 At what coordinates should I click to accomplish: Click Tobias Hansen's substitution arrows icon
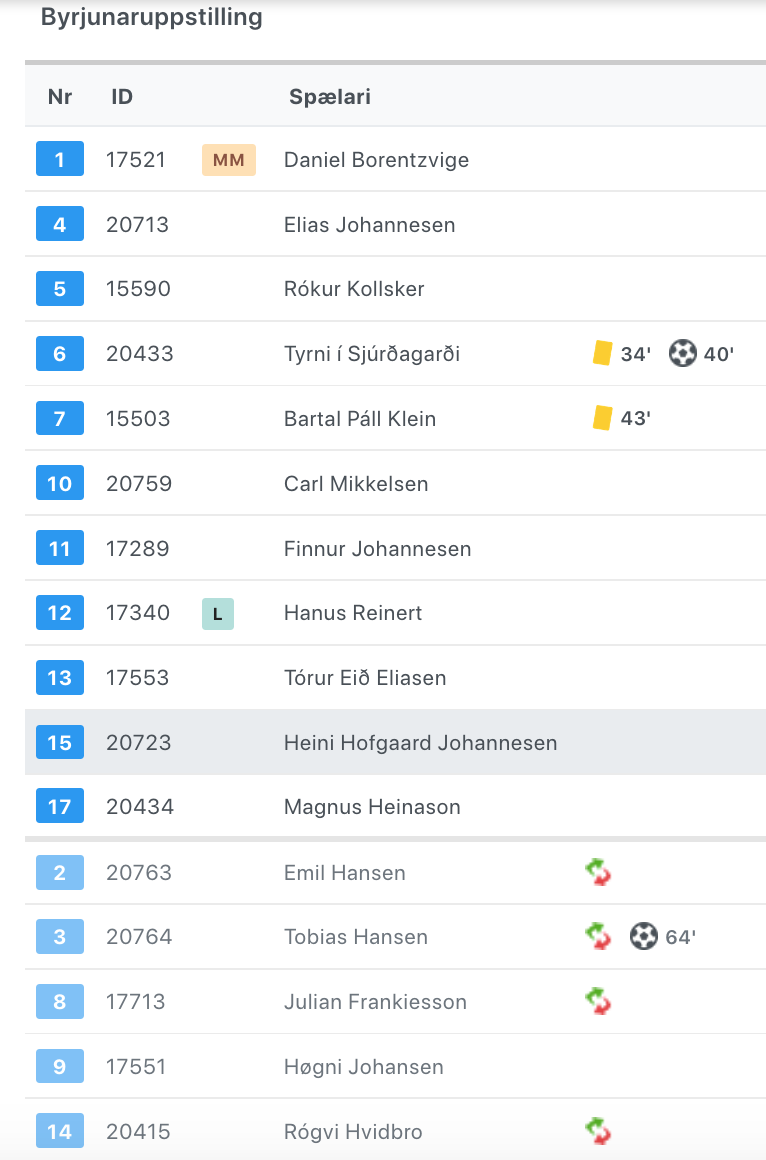pos(598,937)
